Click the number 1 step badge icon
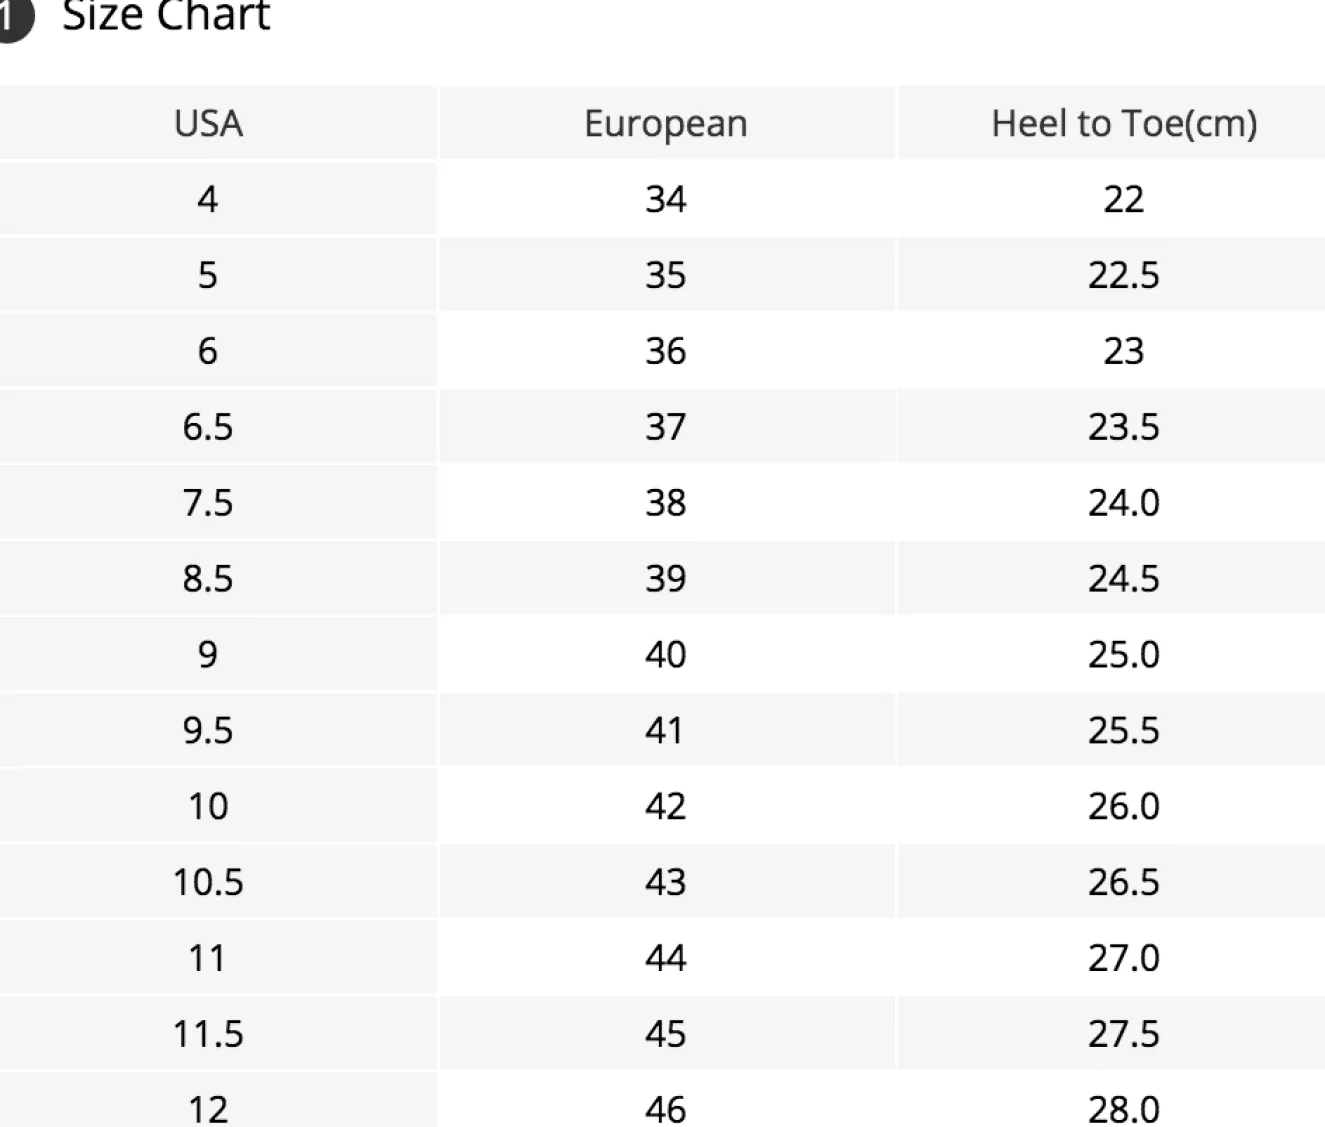Viewport: 1325px width, 1127px height. point(14,20)
